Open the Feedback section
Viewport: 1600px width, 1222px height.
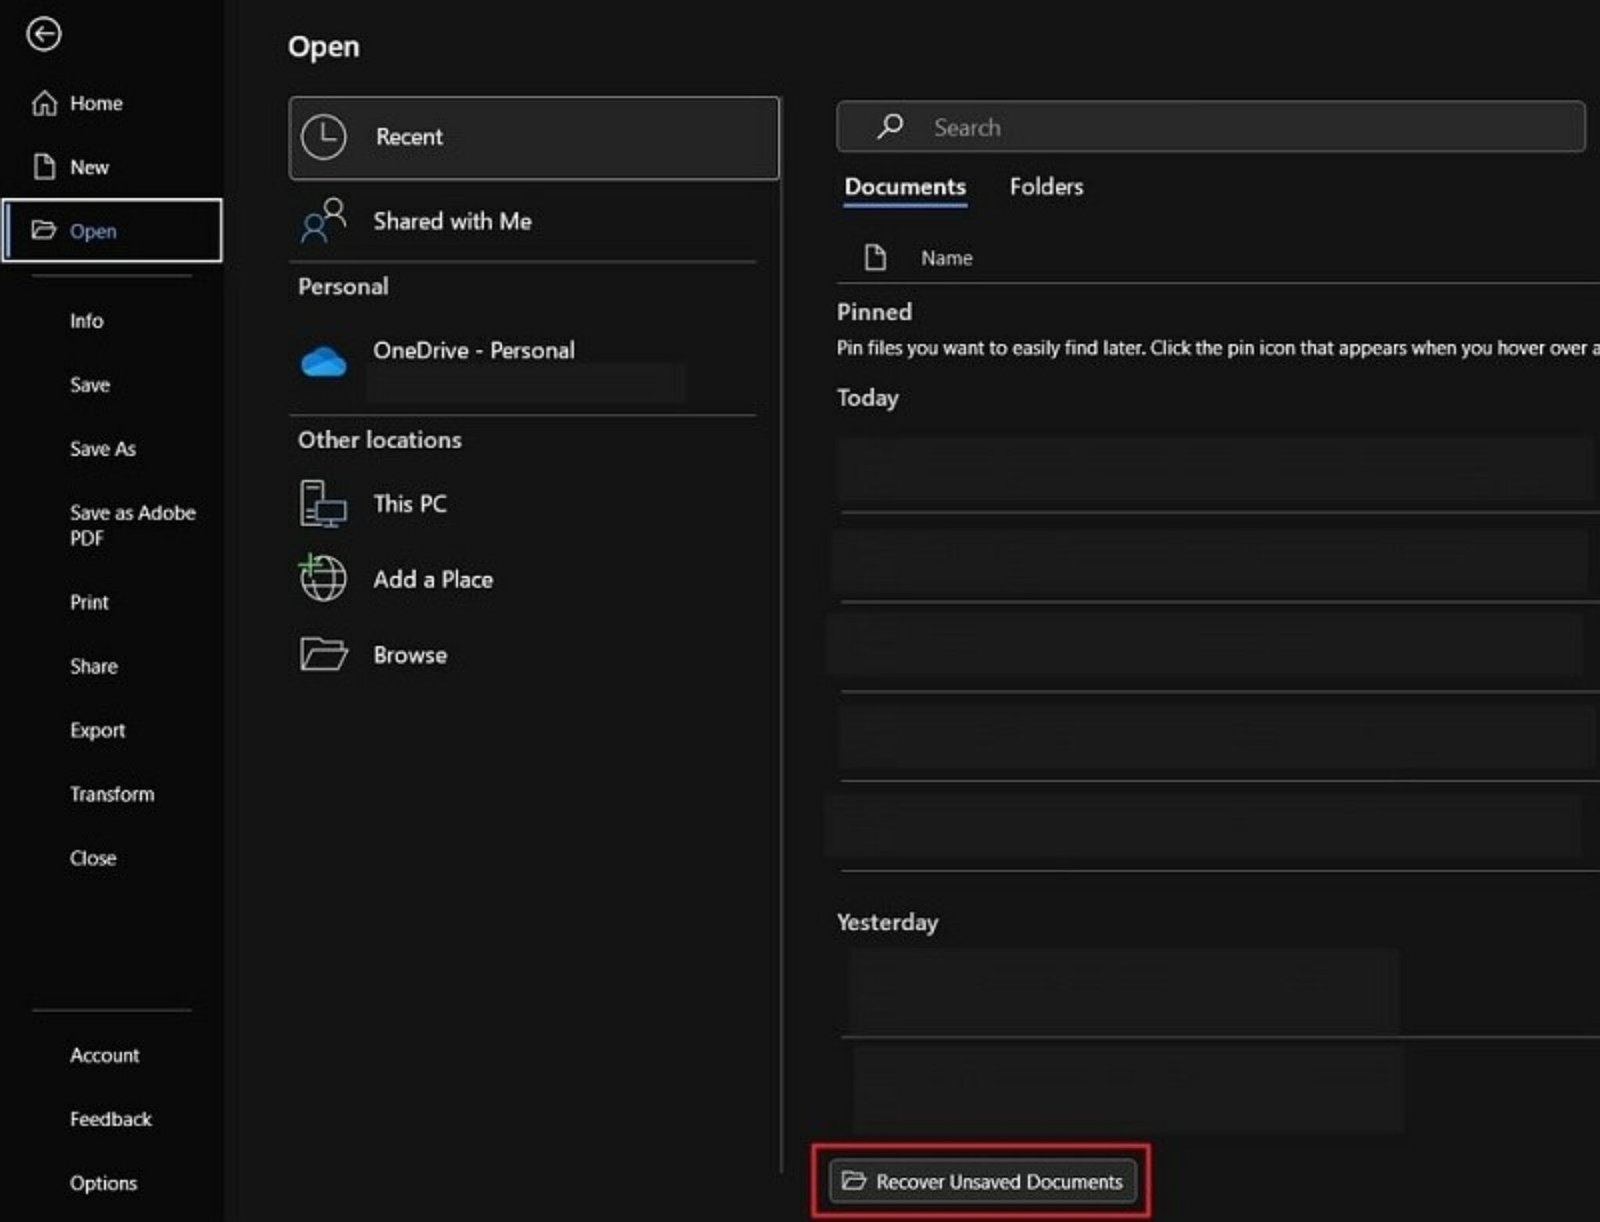point(110,1119)
